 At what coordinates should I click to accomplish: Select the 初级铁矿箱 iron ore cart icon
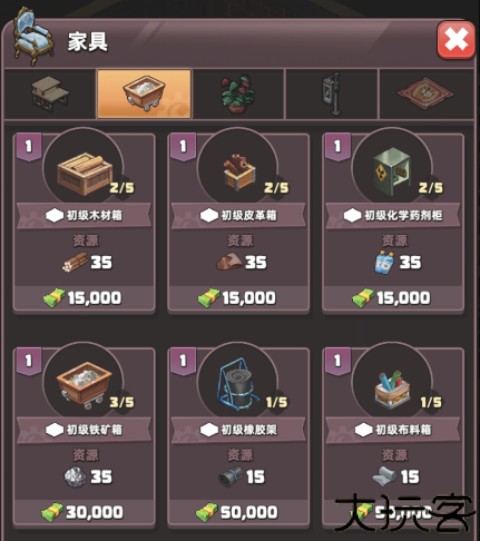click(84, 385)
